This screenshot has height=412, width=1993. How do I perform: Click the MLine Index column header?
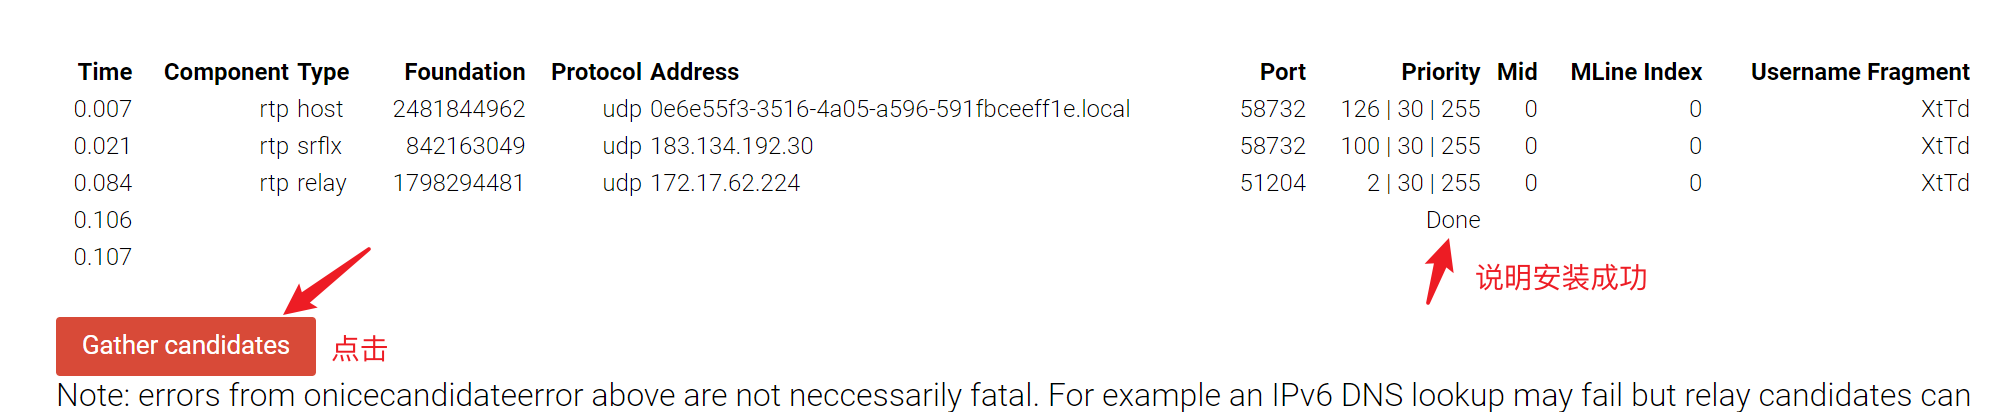[1635, 72]
